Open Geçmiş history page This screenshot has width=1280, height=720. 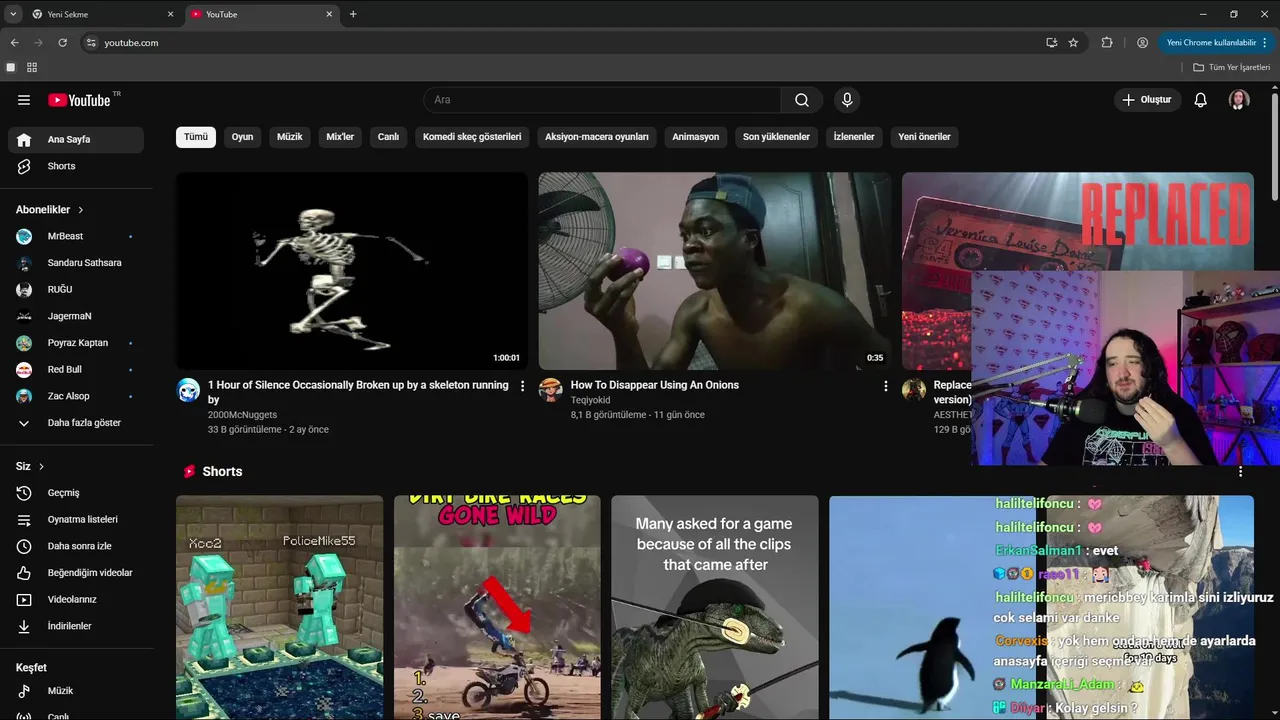76,493
